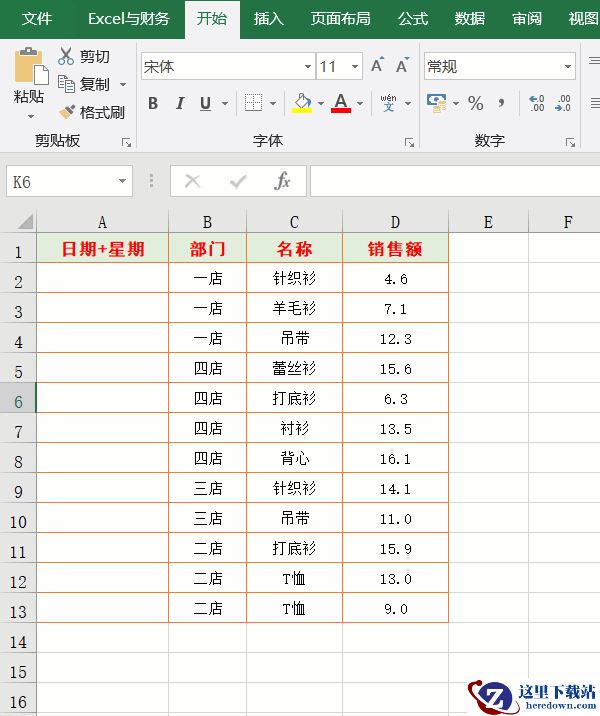Select cell with value 16.1
The height and width of the screenshot is (716, 600).
[395, 458]
